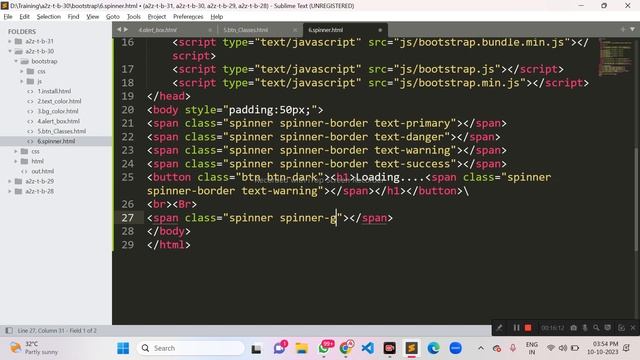640x360 pixels.
Task: Open 3.bg_color.html in the sidebar
Action: pos(58,111)
